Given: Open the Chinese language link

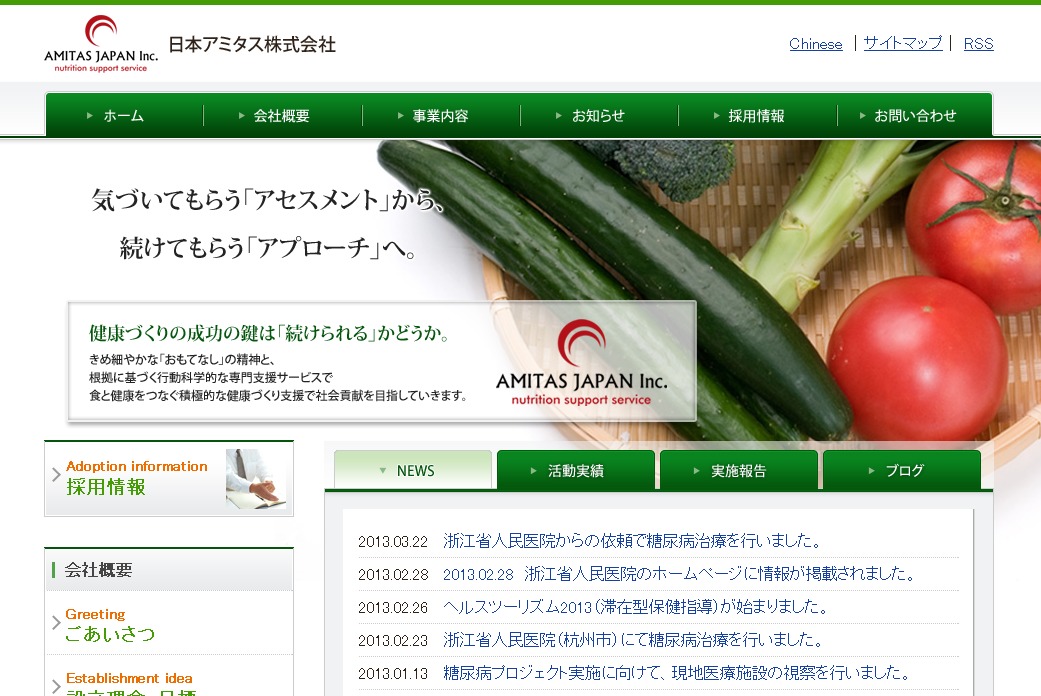Looking at the screenshot, I should [815, 44].
